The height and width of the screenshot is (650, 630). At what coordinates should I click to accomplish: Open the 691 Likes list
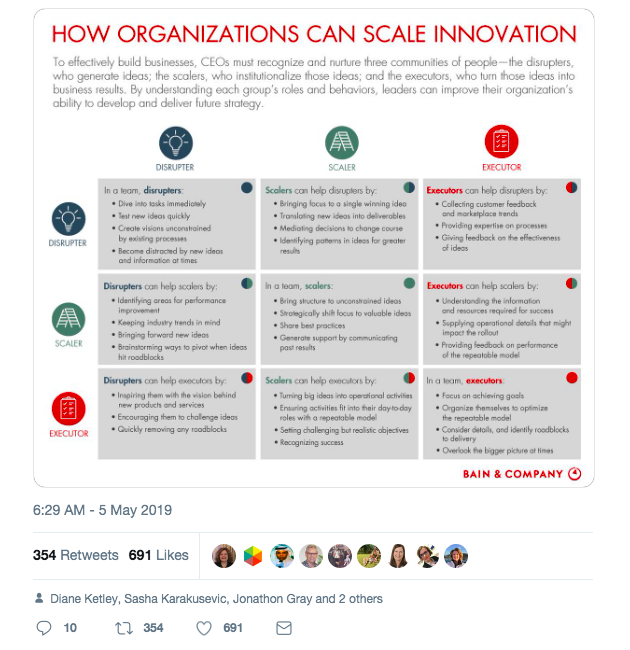[158, 555]
